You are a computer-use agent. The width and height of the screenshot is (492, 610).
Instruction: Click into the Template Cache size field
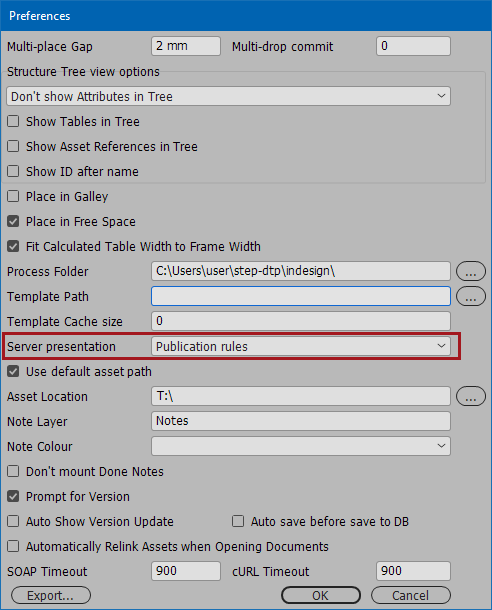[x=301, y=321]
